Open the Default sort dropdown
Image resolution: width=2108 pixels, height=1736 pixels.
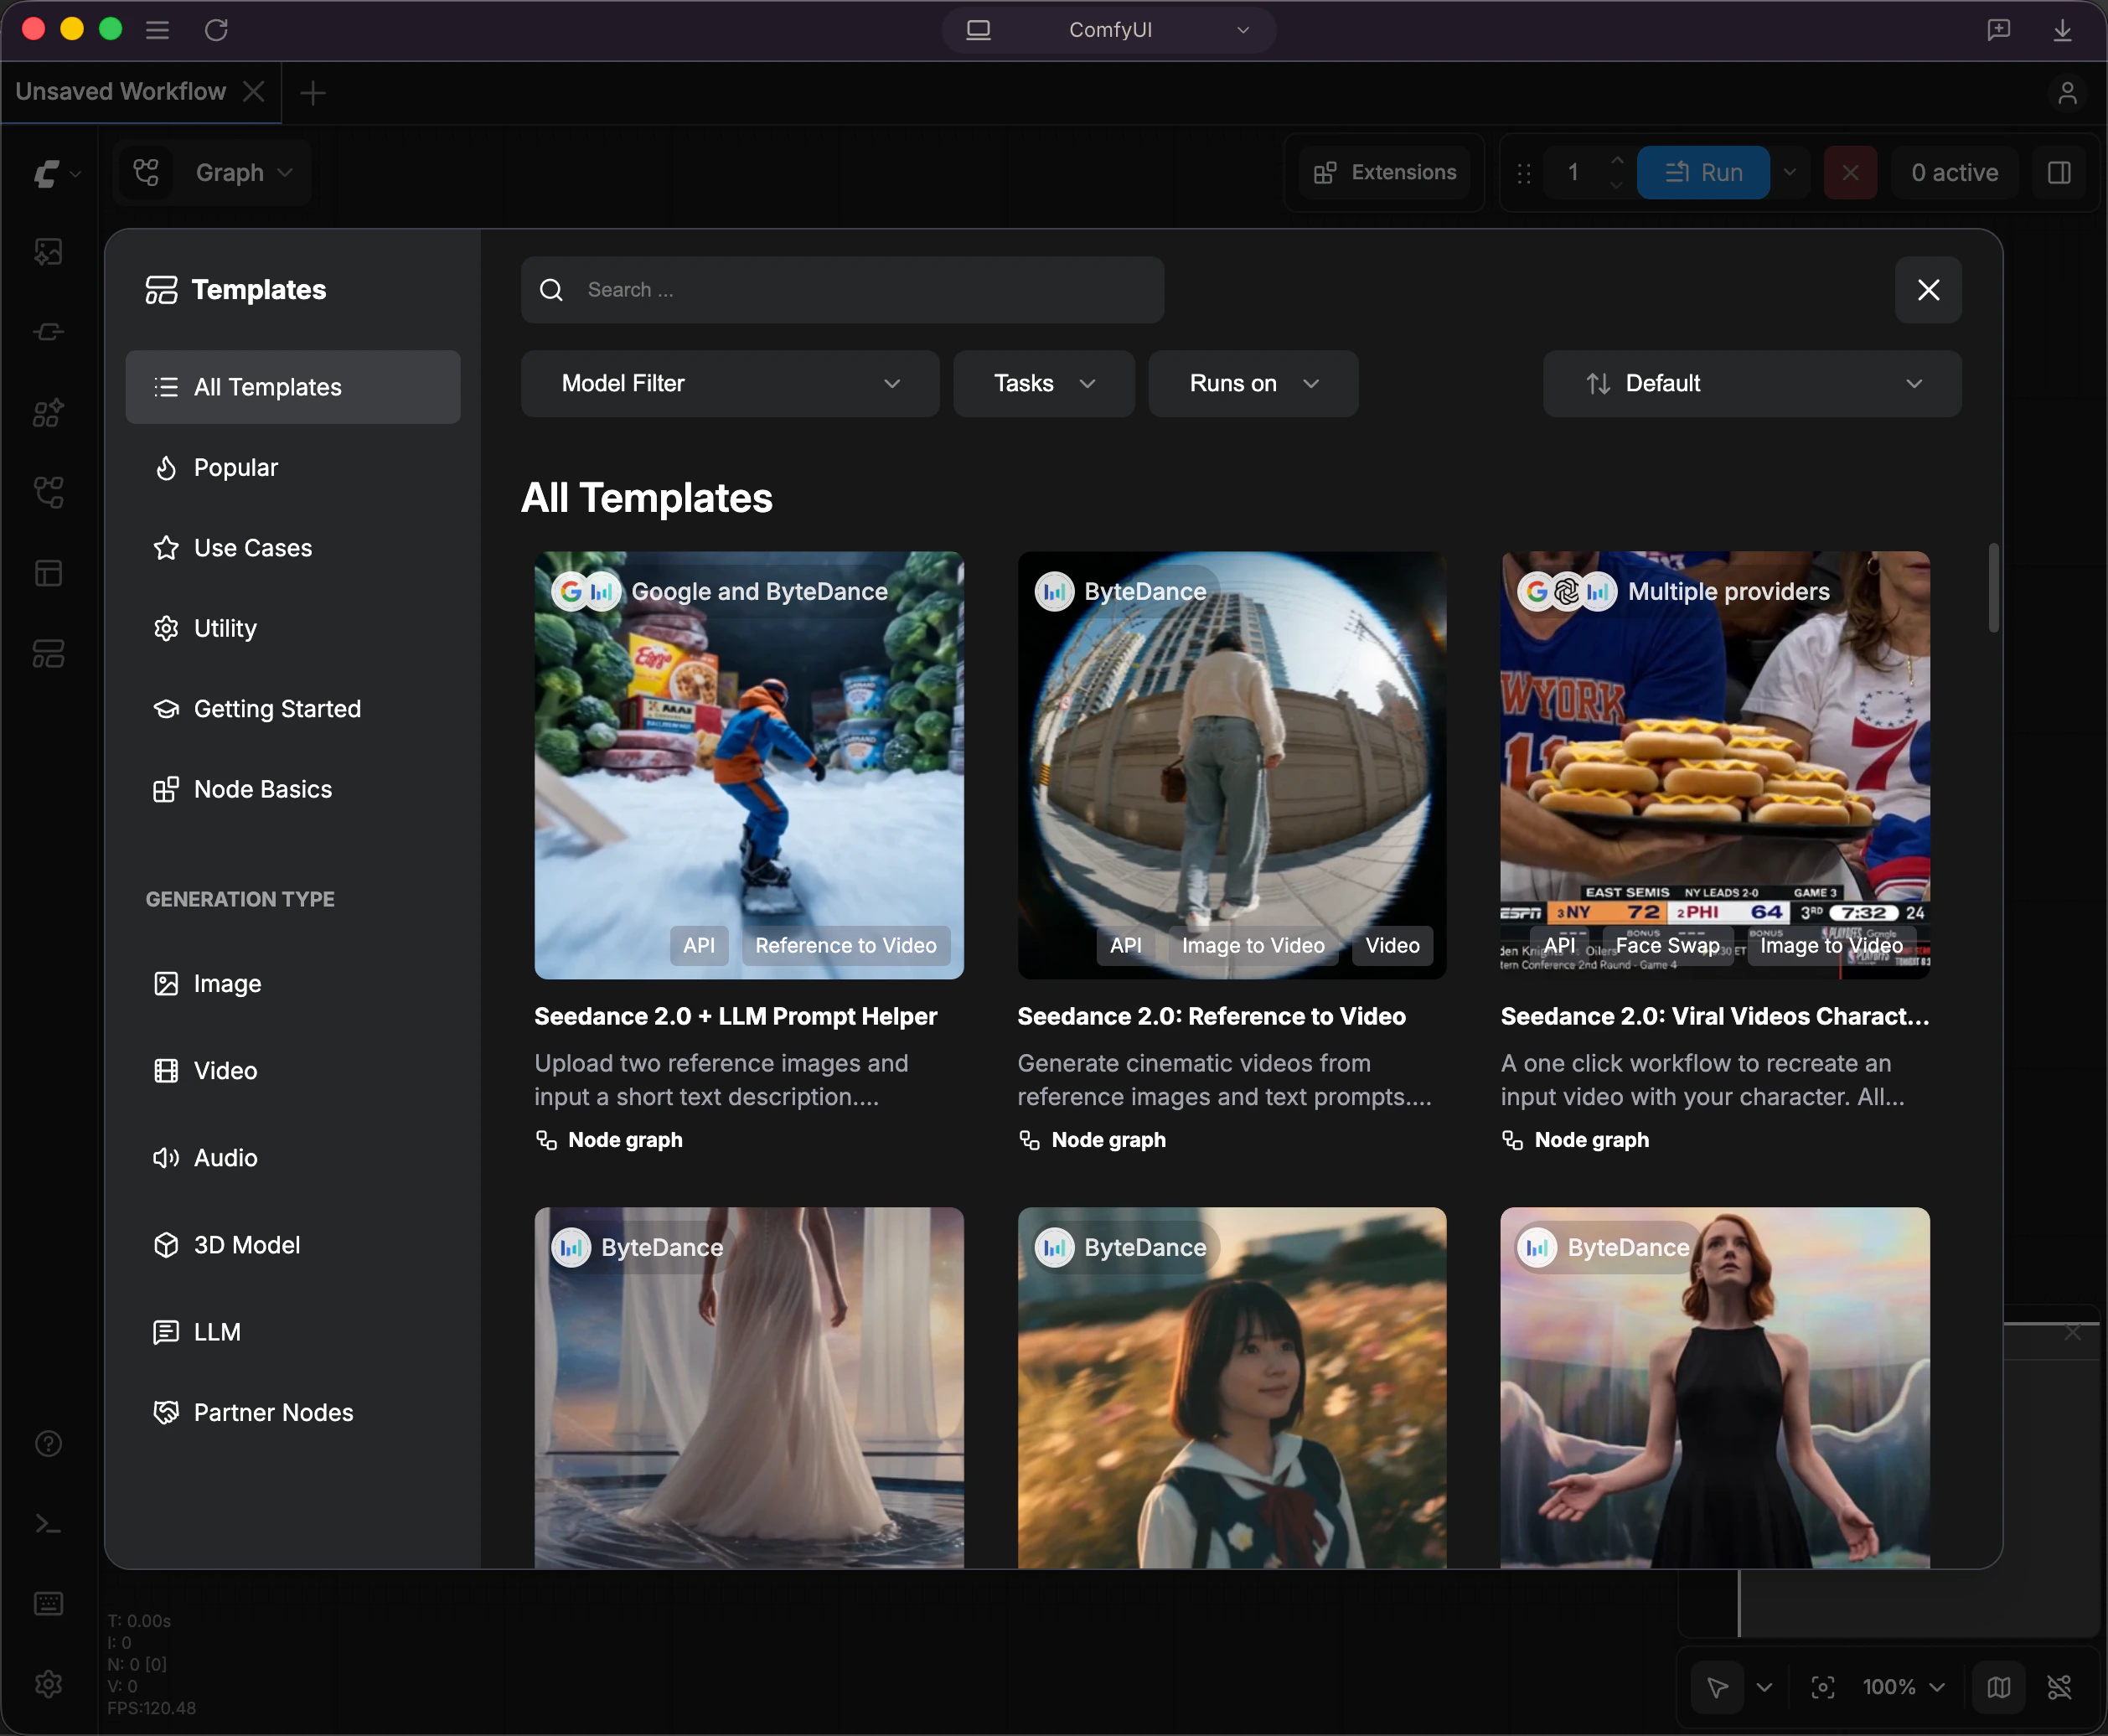[1752, 383]
